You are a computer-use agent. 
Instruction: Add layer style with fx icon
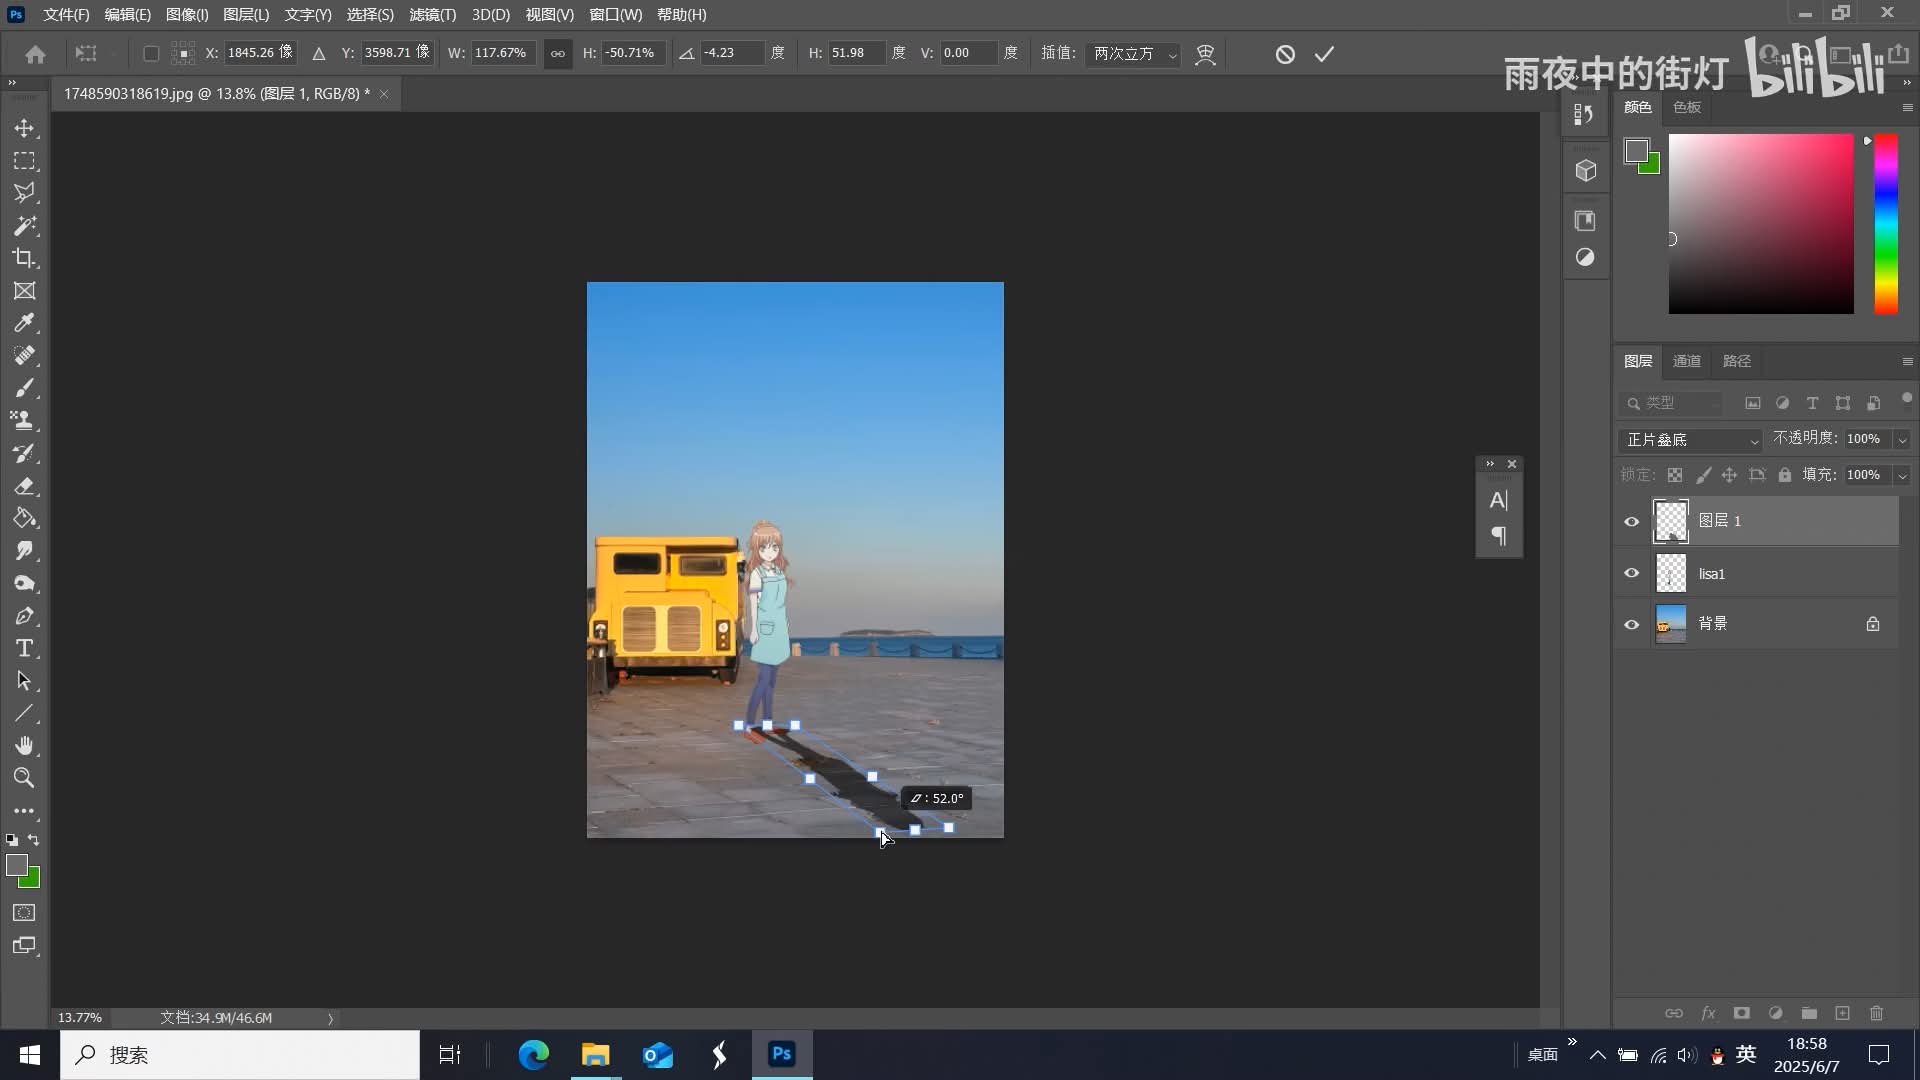(x=1708, y=1013)
